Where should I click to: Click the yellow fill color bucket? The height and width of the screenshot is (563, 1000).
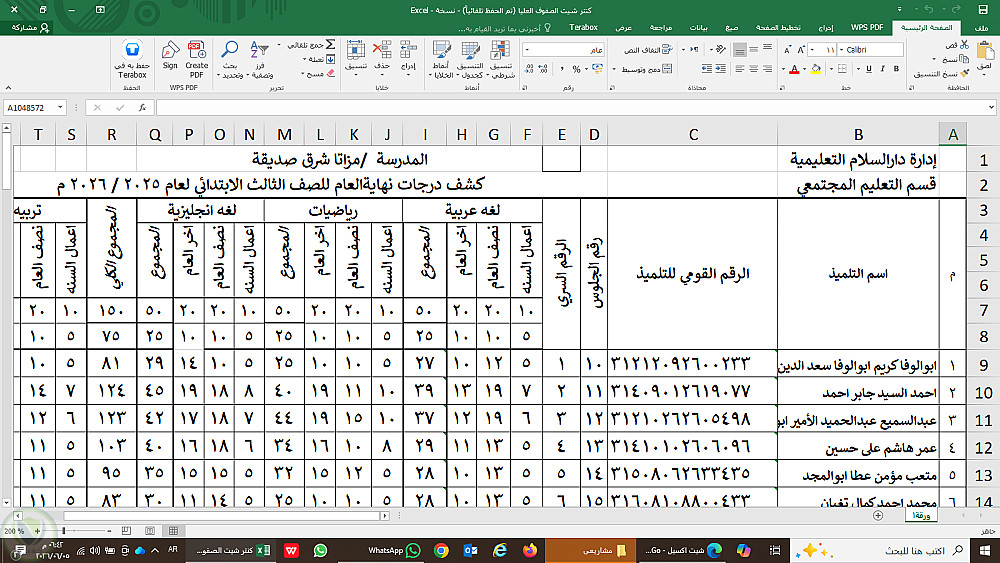[816, 69]
